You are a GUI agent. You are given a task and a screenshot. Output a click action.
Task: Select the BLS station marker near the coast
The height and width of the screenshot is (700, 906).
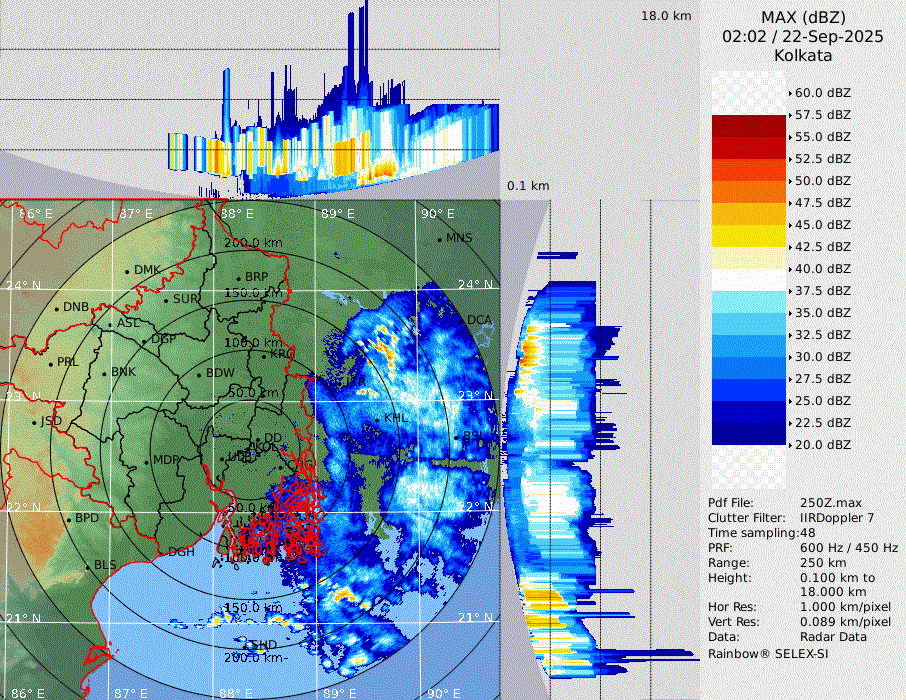click(x=87, y=566)
